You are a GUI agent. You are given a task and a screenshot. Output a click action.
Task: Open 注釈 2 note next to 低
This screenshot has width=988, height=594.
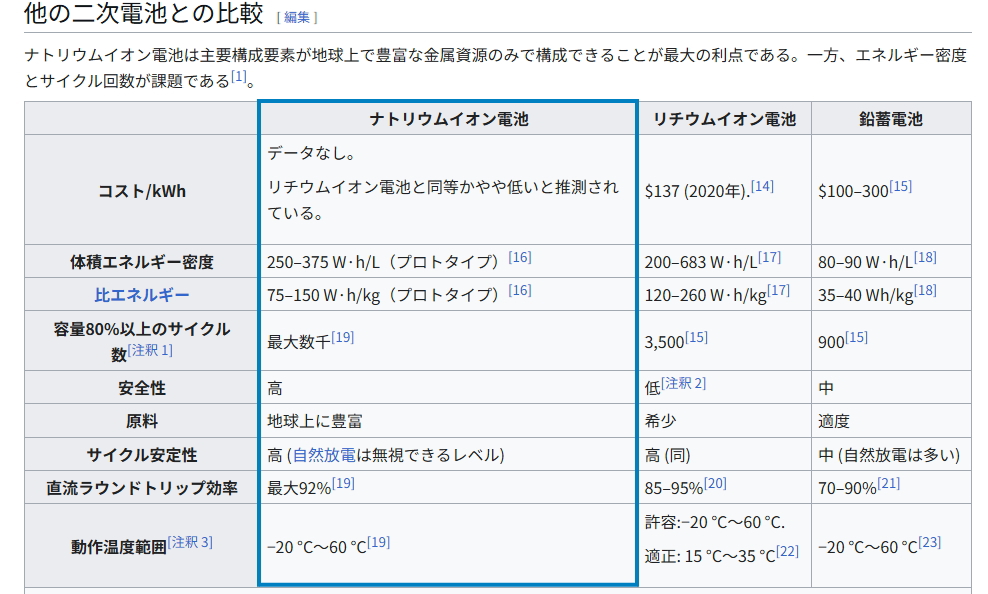click(x=684, y=383)
